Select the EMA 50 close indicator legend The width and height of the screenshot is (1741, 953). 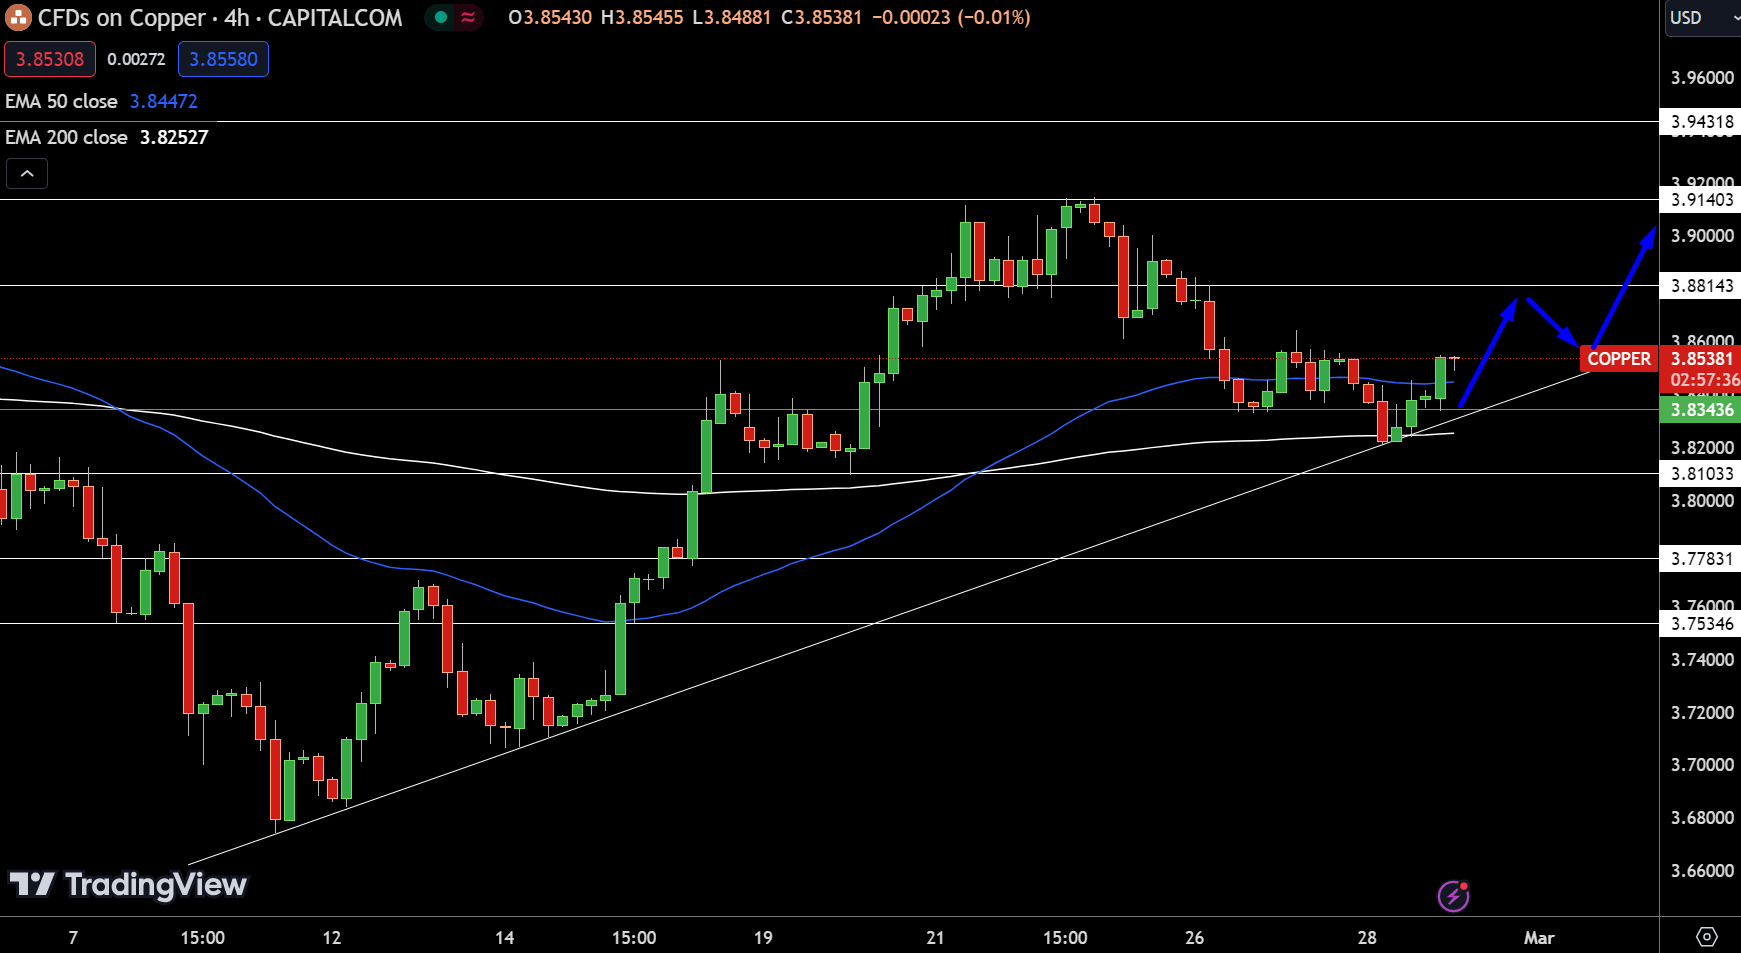click(x=62, y=101)
